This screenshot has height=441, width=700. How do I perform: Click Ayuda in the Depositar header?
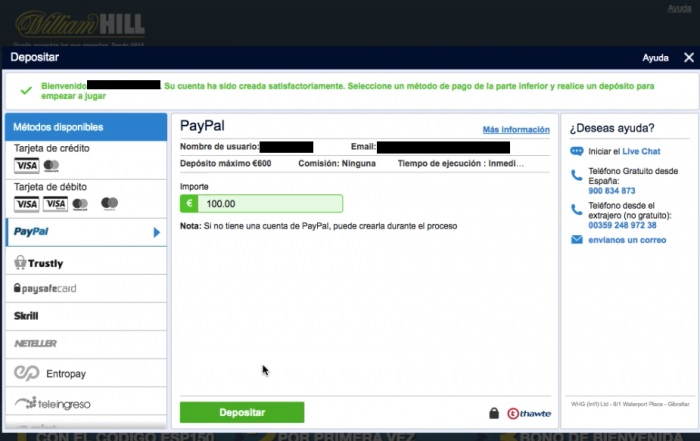click(x=655, y=58)
